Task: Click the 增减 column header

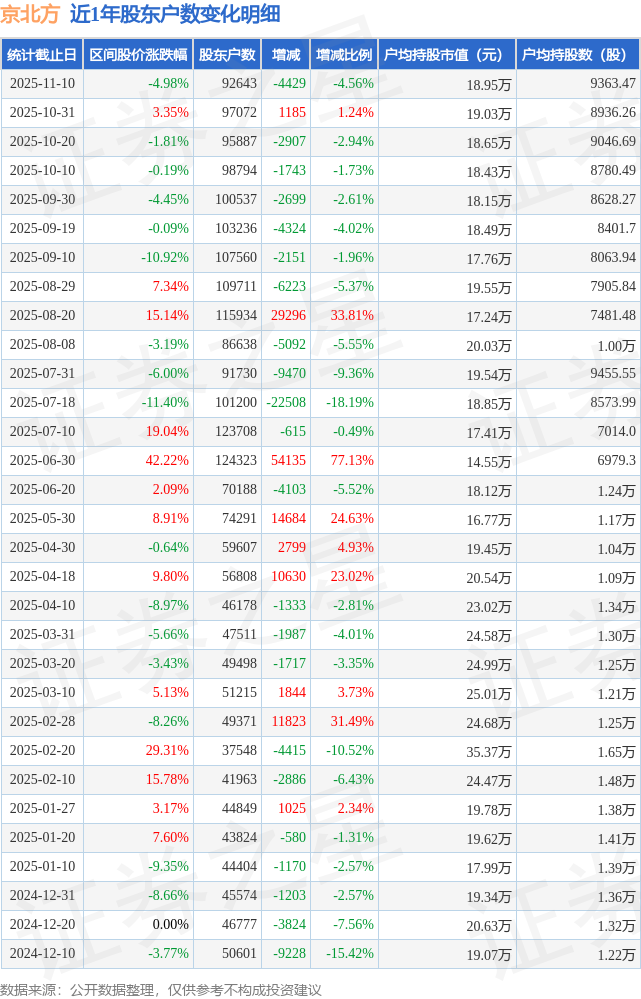Action: click(285, 55)
